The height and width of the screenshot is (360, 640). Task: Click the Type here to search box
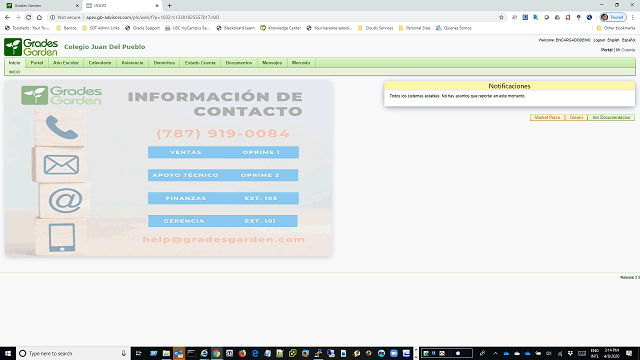click(73, 353)
